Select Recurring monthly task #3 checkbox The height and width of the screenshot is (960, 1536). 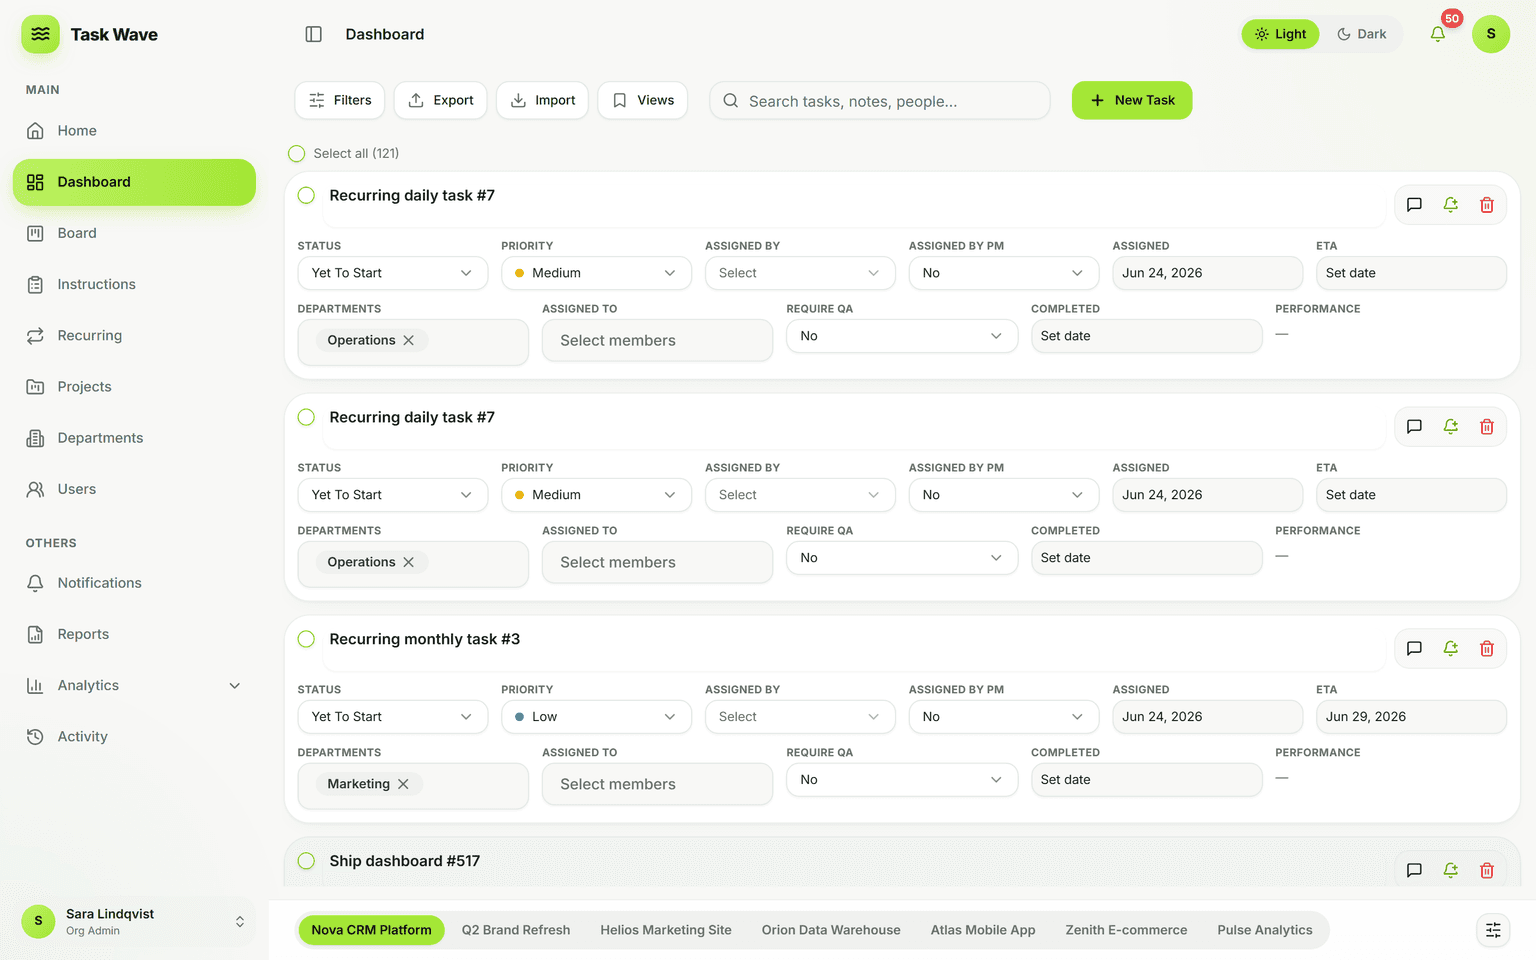coord(307,640)
